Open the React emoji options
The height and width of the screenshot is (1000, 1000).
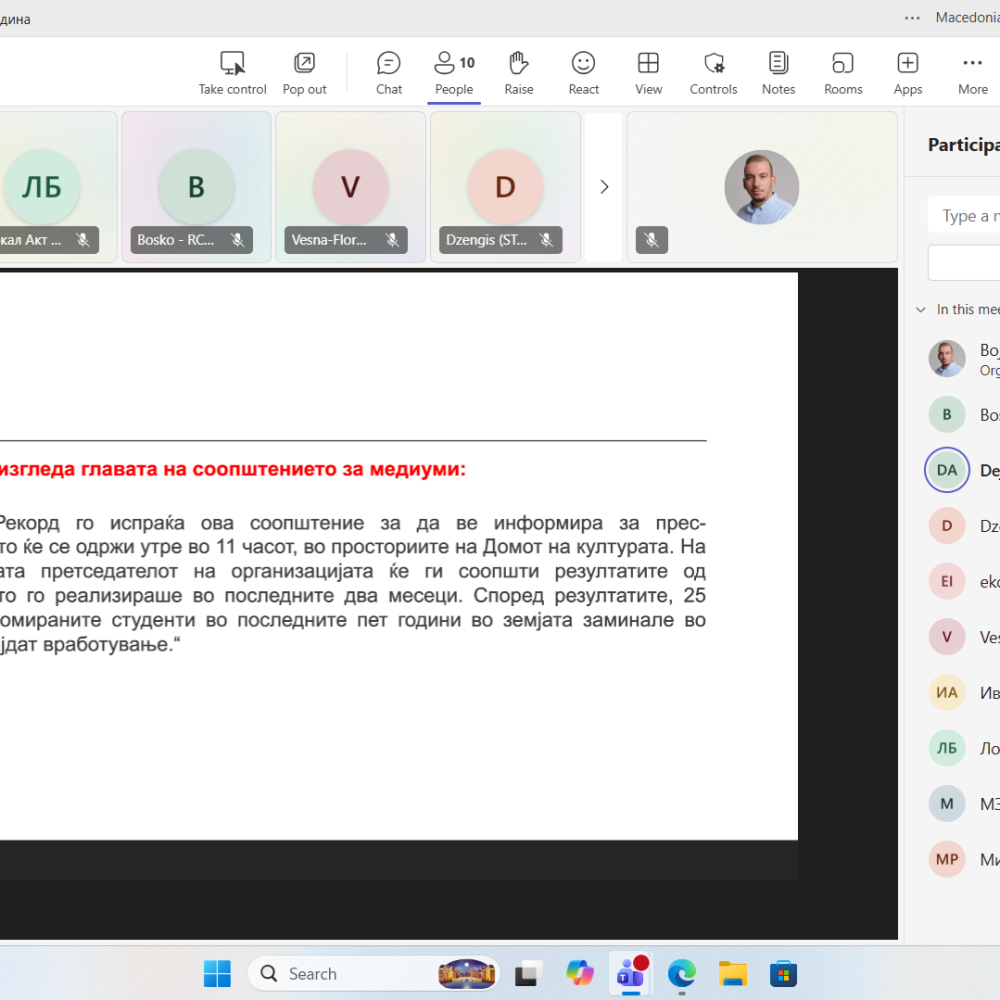(x=583, y=73)
